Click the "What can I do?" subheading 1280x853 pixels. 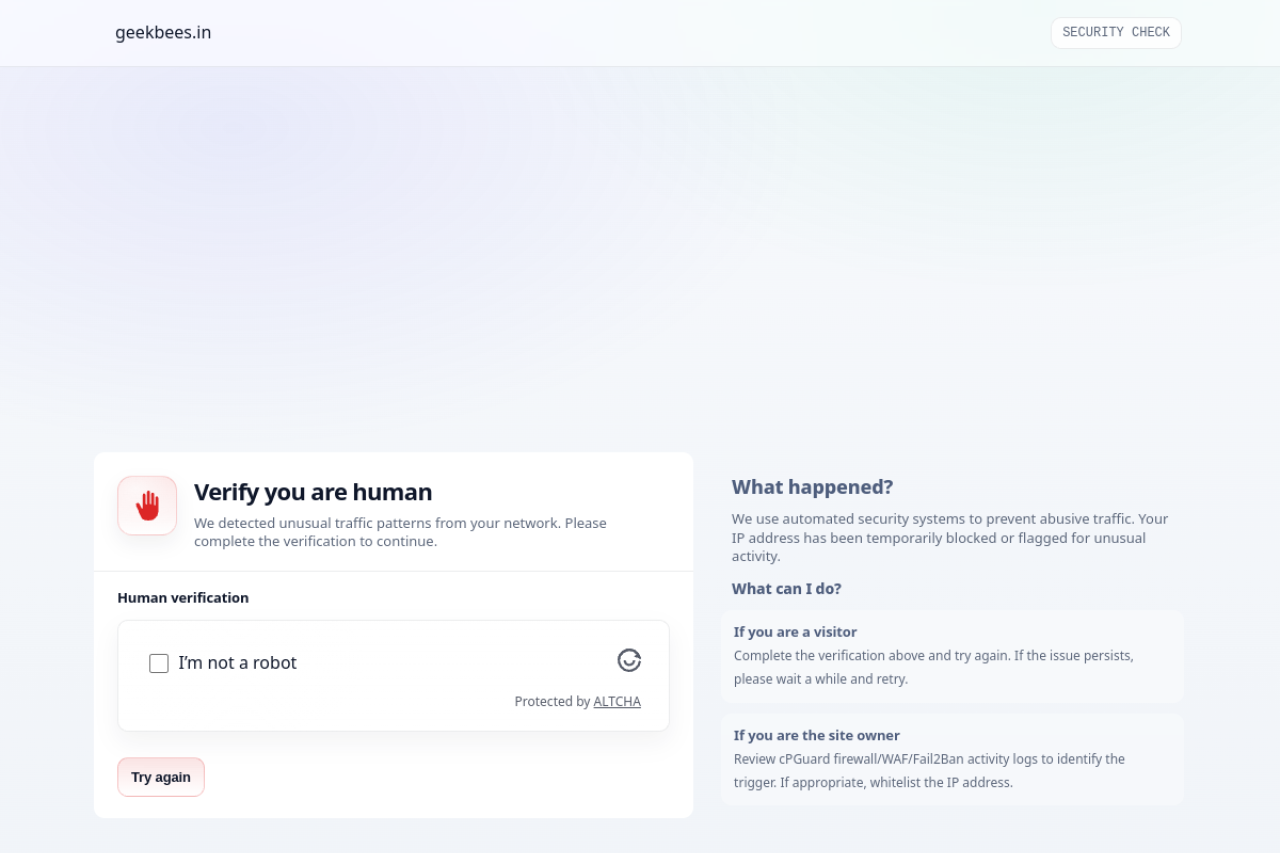[786, 589]
